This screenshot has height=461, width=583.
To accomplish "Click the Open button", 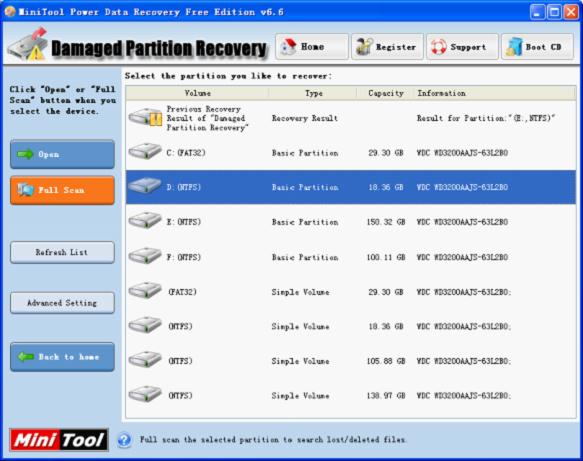I will (62, 154).
